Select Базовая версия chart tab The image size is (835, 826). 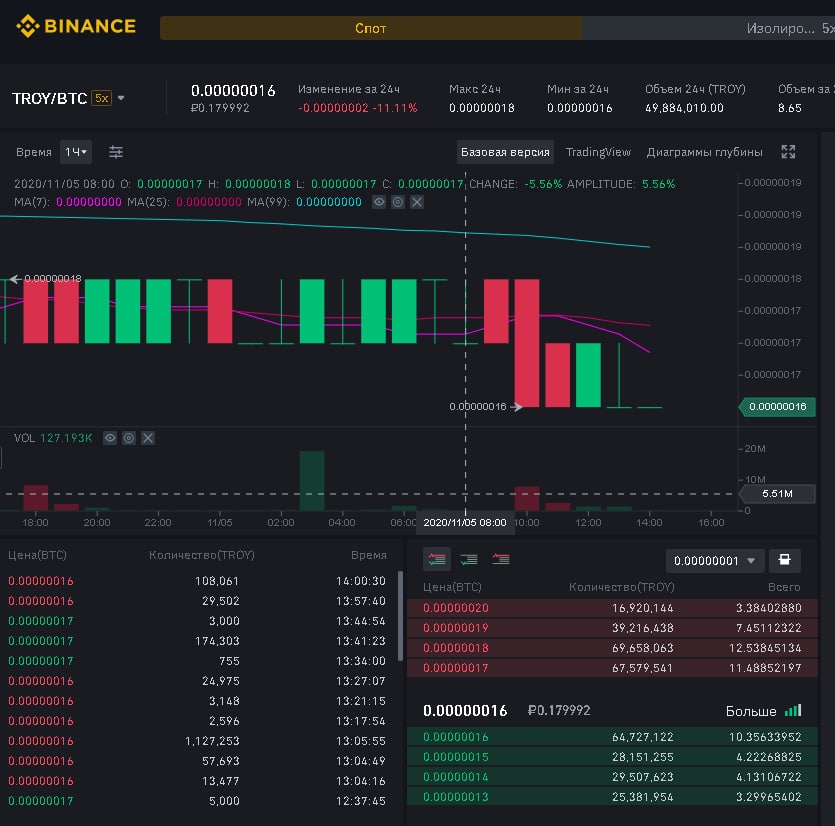click(x=505, y=152)
